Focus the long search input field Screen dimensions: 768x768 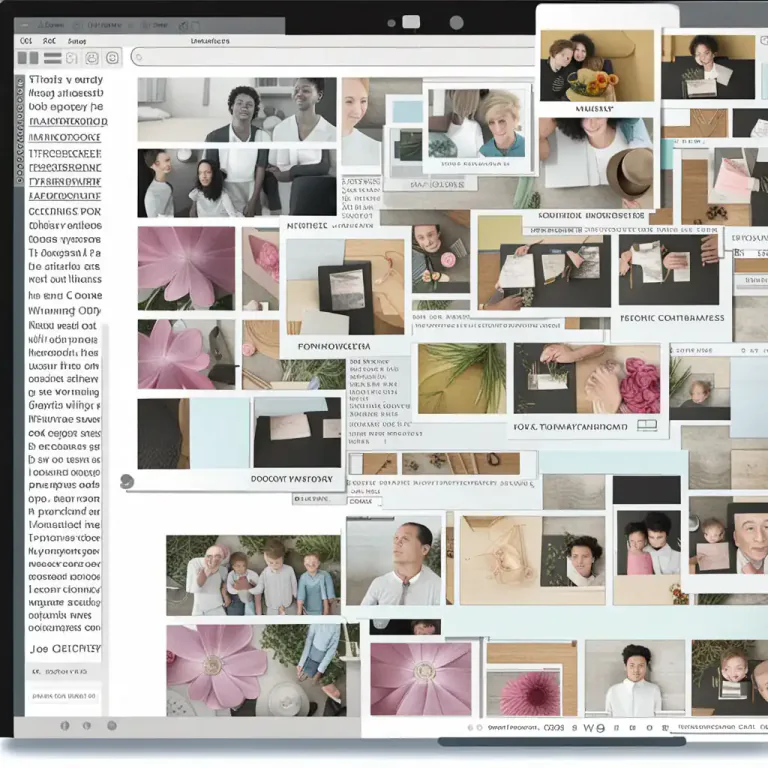333,57
